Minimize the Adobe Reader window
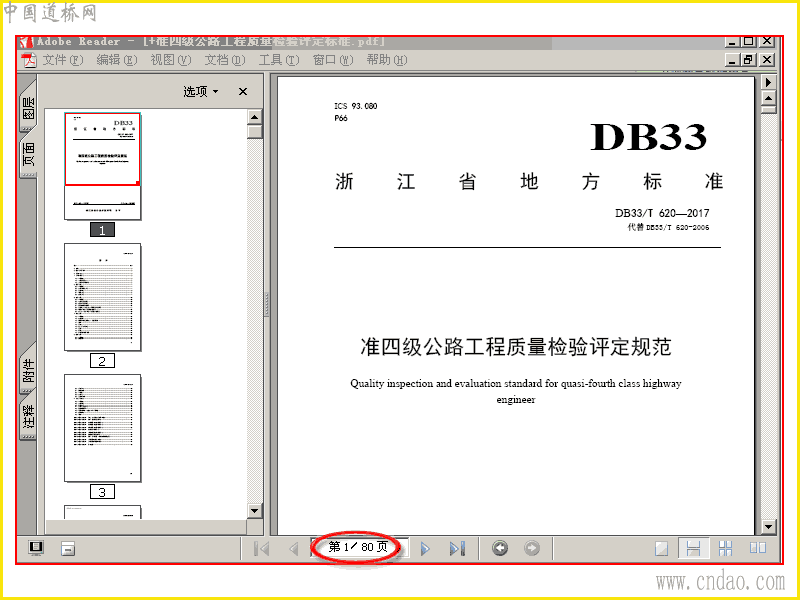Screen dimensions: 800x600 732,41
